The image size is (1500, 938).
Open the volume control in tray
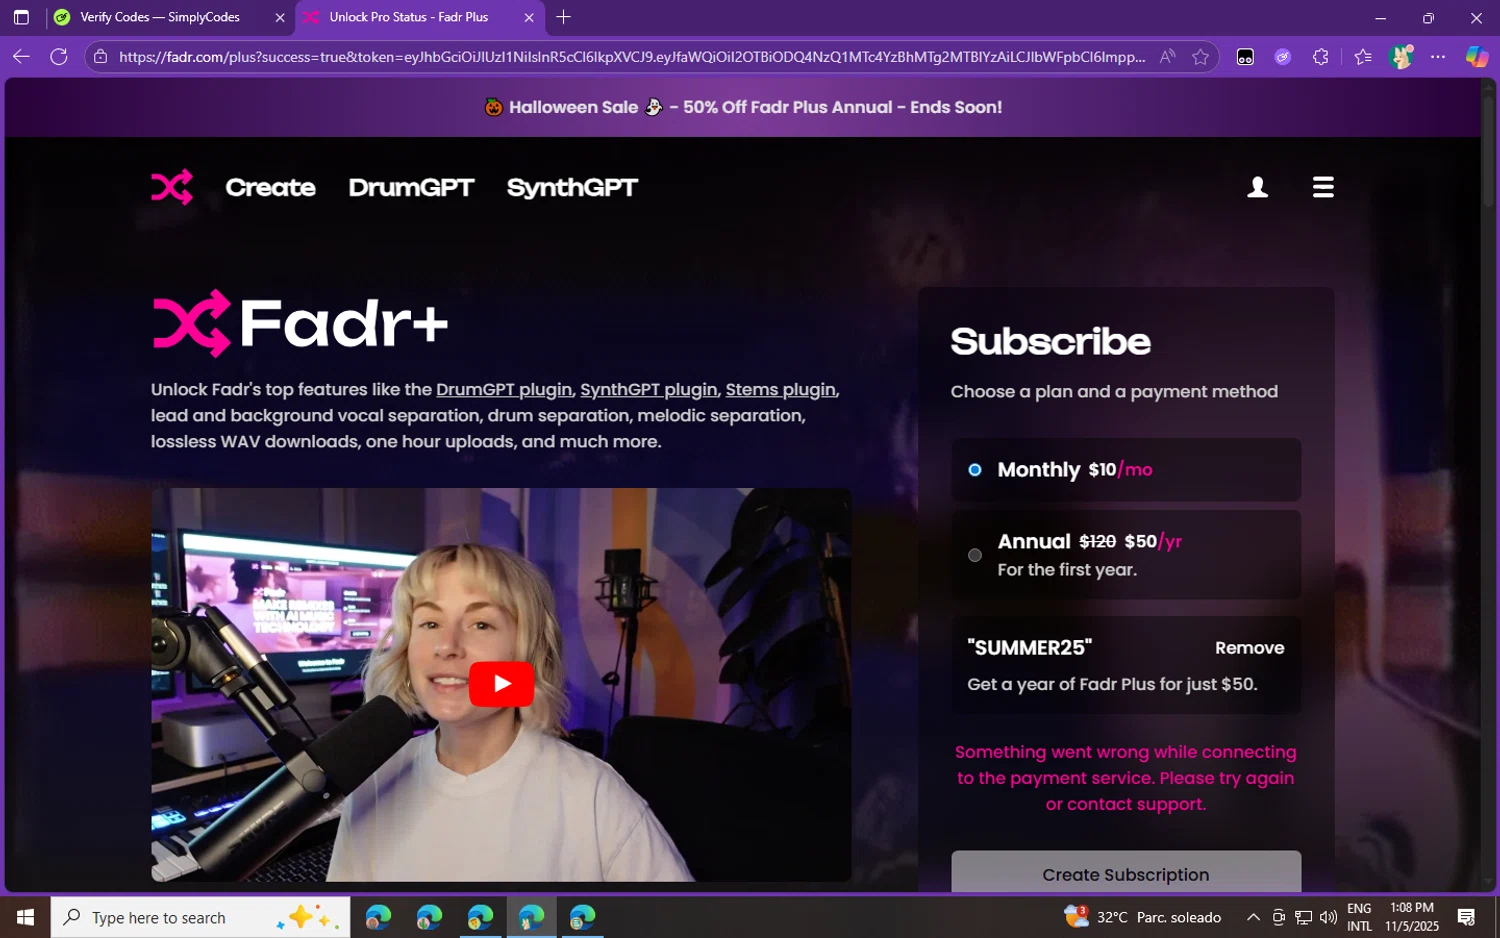pyautogui.click(x=1328, y=917)
